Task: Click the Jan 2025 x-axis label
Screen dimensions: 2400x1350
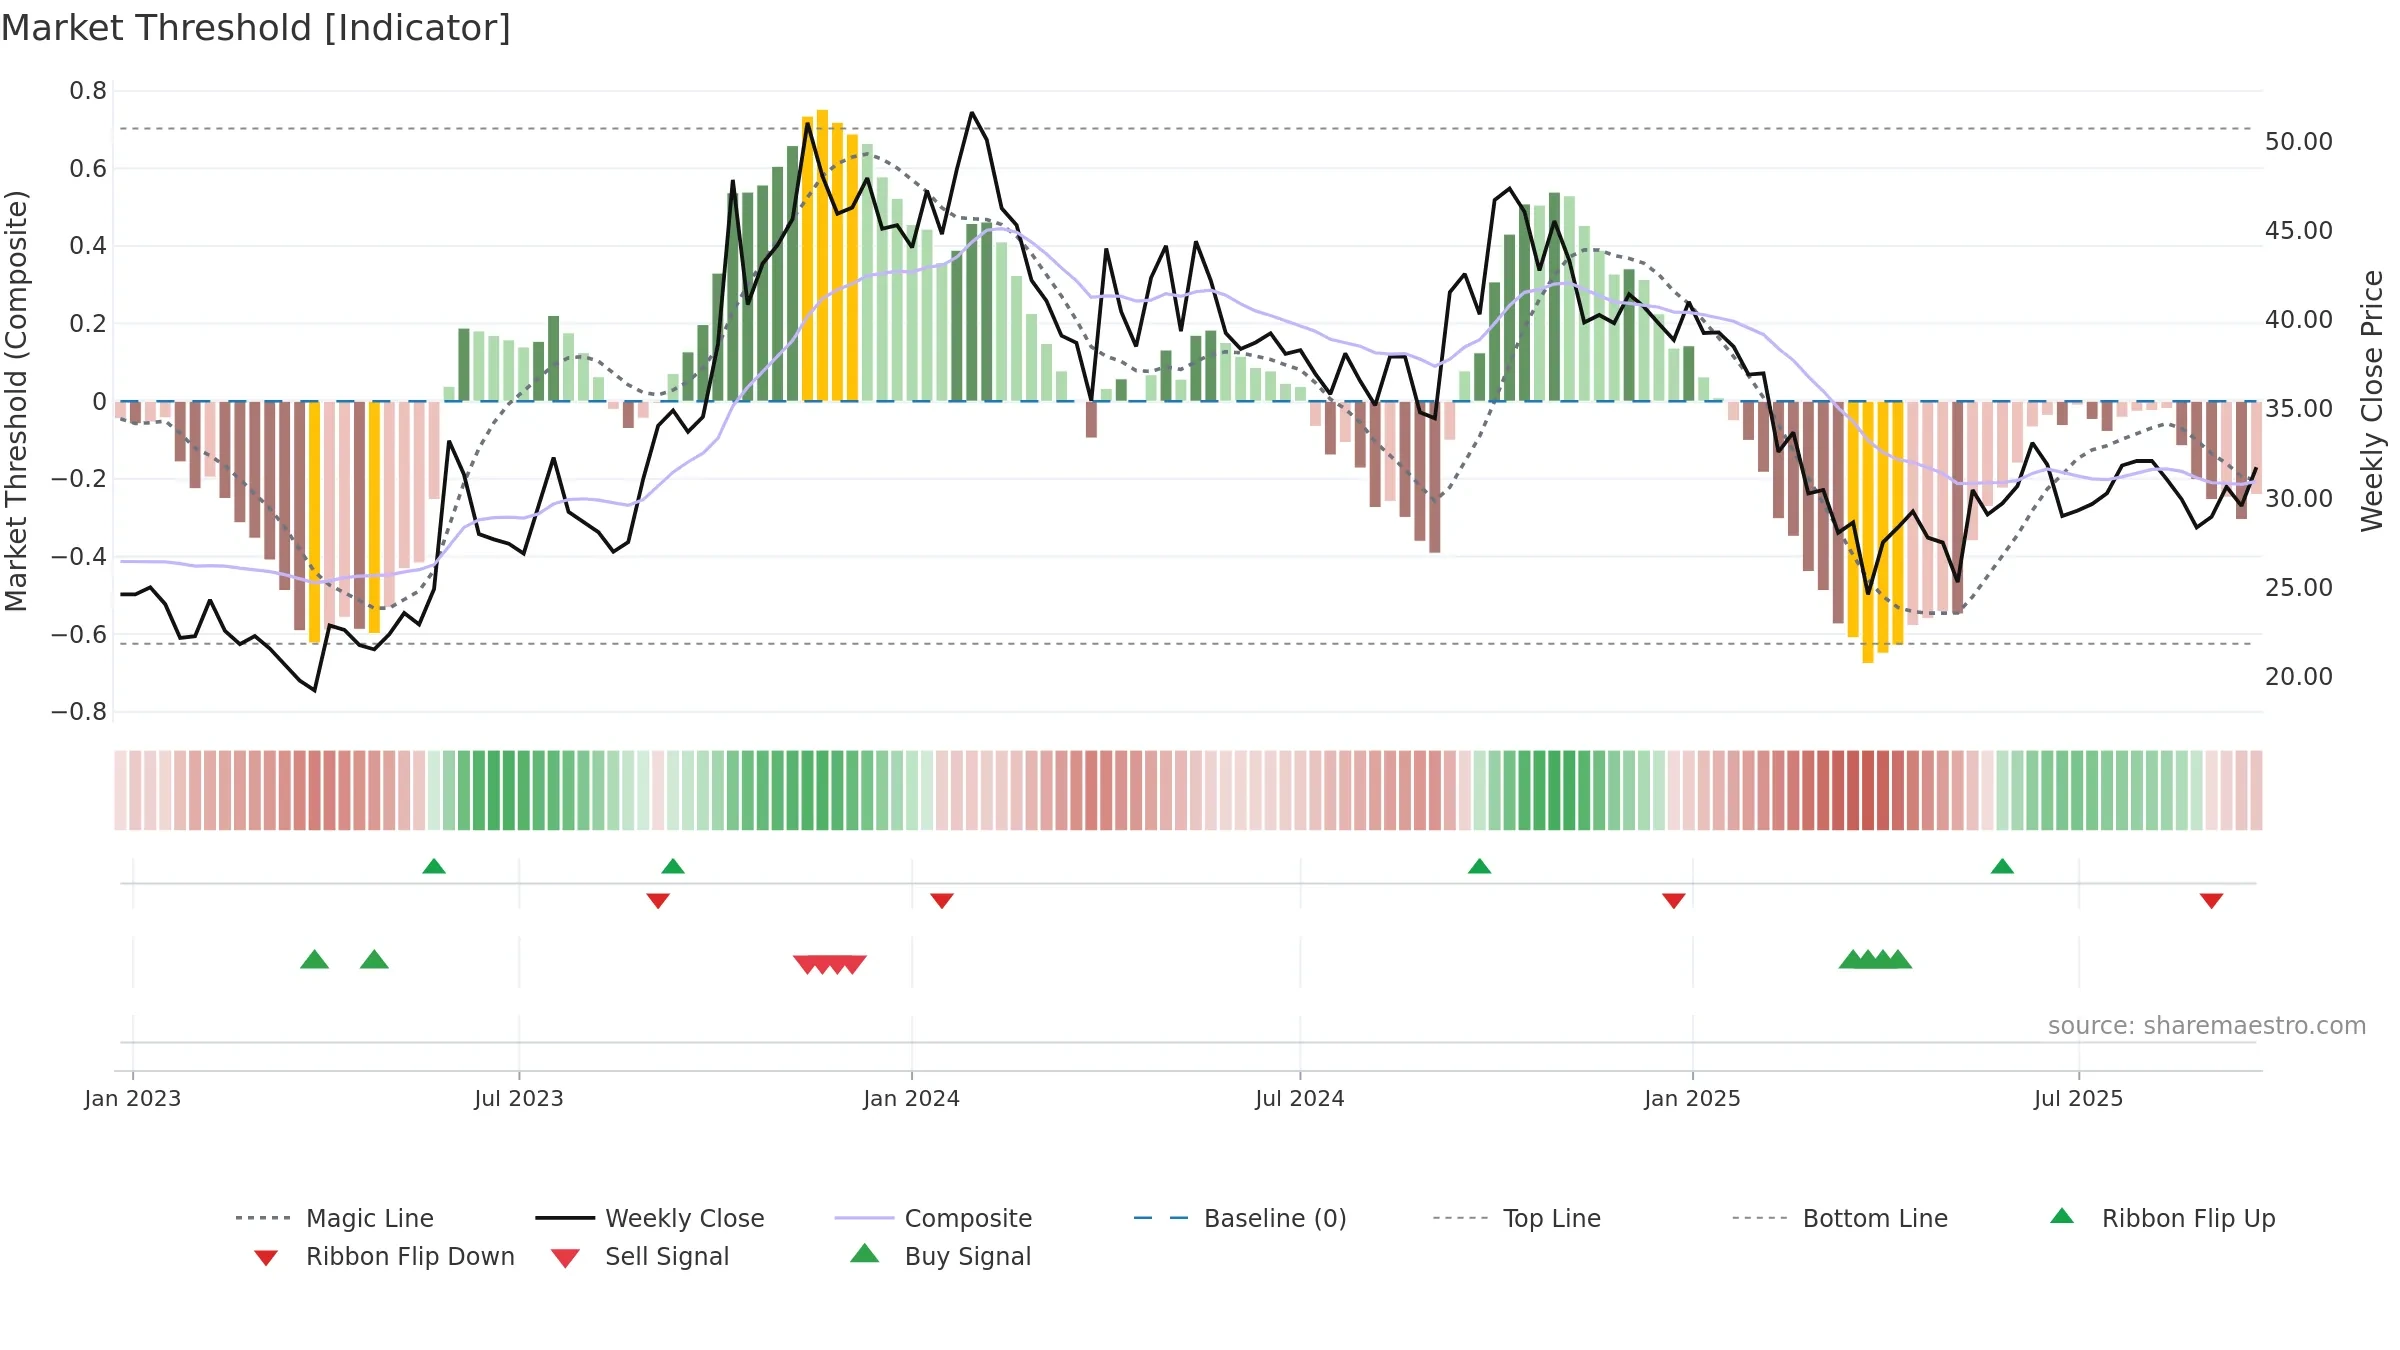Action: (x=1693, y=1099)
